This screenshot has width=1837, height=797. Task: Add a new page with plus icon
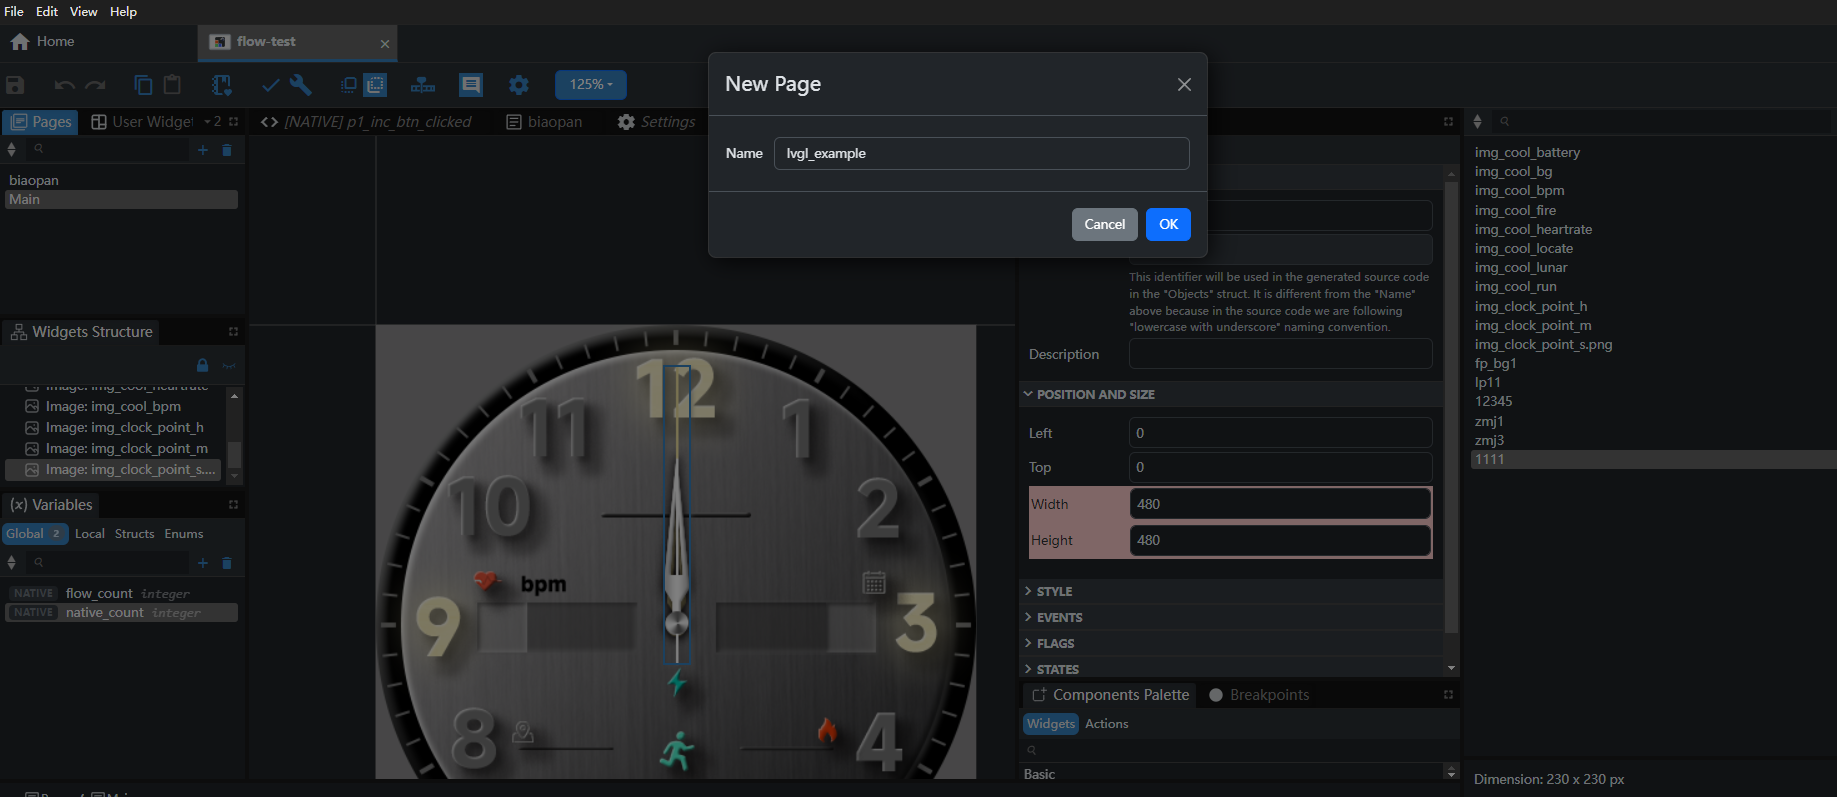pyautogui.click(x=203, y=150)
